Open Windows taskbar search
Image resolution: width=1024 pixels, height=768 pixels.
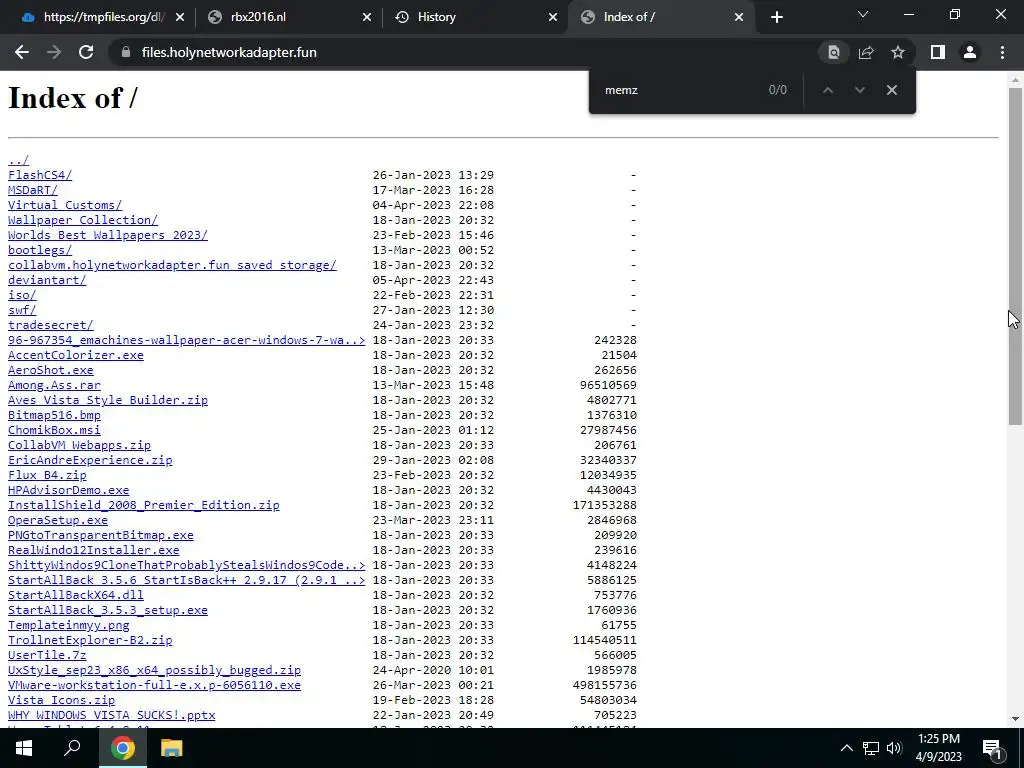pyautogui.click(x=72, y=748)
